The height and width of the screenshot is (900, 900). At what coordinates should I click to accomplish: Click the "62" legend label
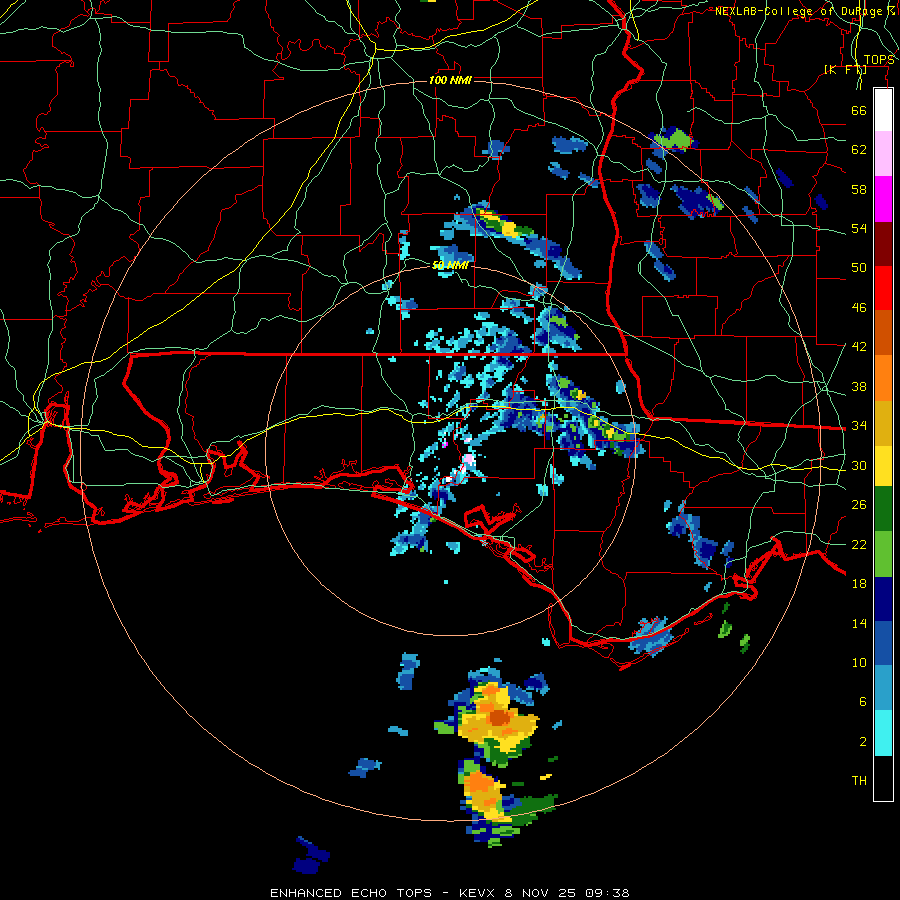[859, 150]
